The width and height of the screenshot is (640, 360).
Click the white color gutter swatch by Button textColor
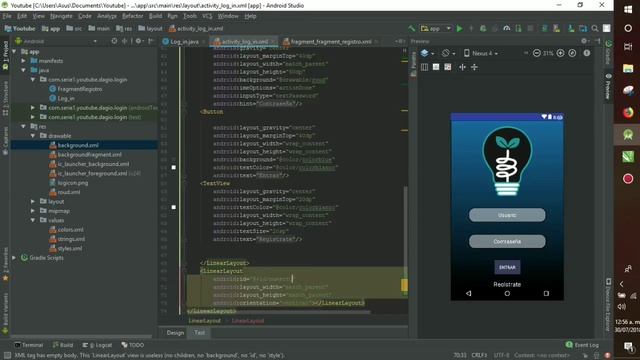click(173, 167)
